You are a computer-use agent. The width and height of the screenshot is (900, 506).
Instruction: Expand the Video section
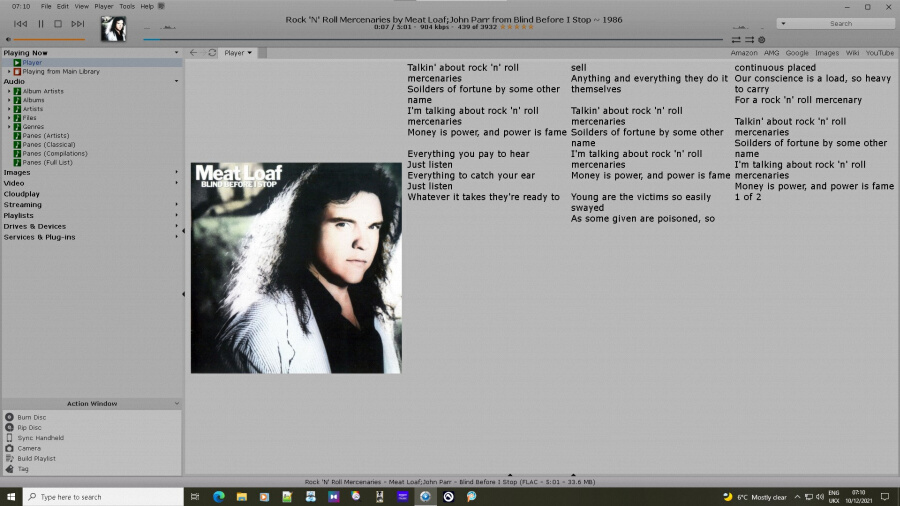click(176, 183)
